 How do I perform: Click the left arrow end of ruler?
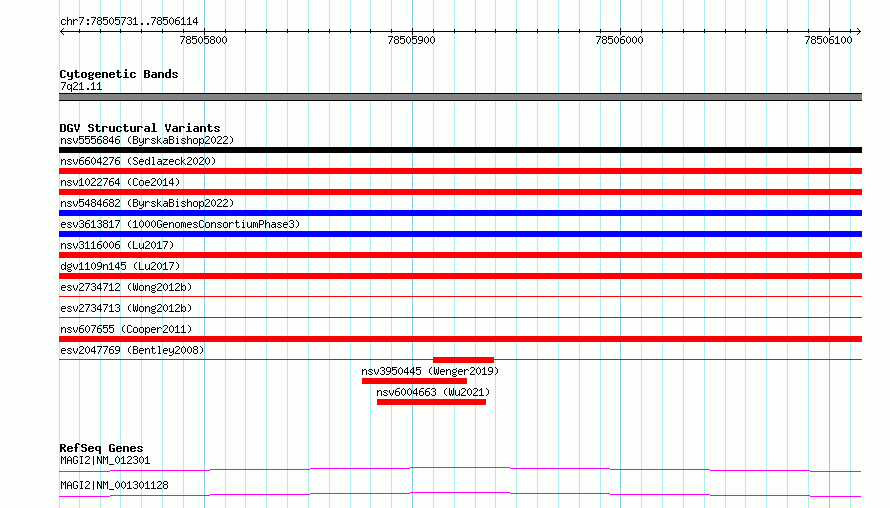[62, 31]
